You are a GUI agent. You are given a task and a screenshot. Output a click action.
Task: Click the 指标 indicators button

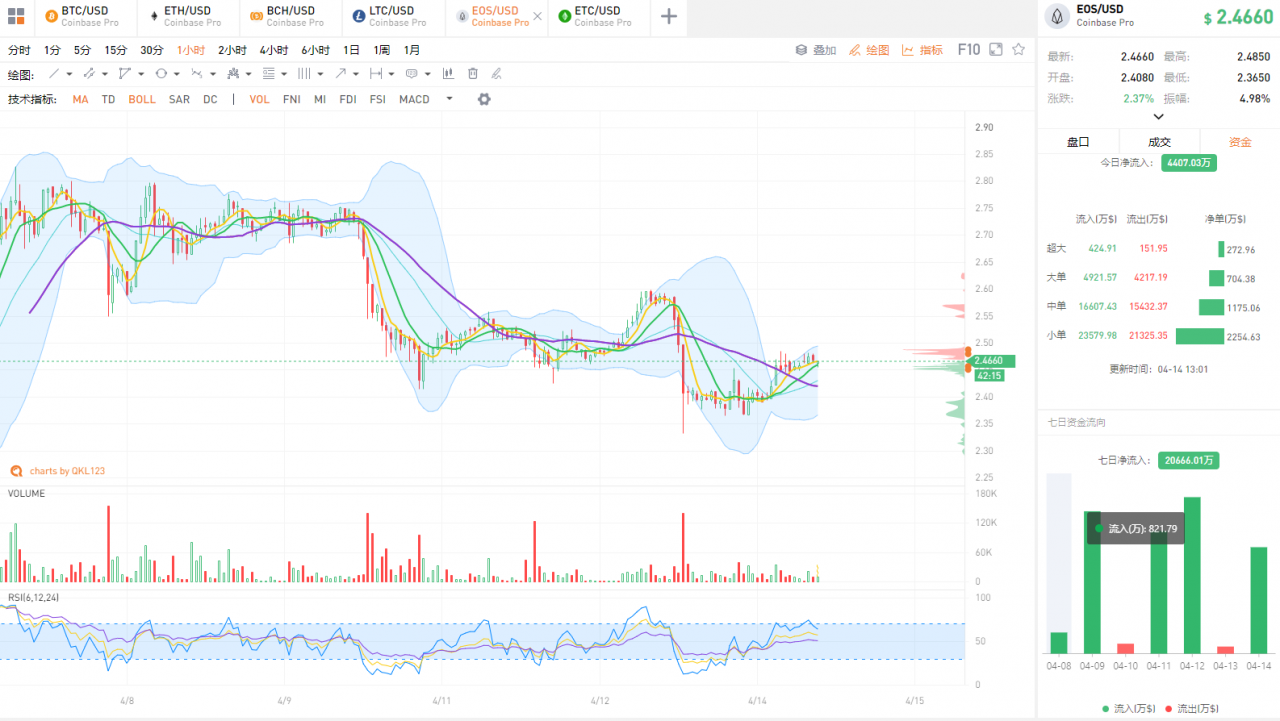coord(922,49)
